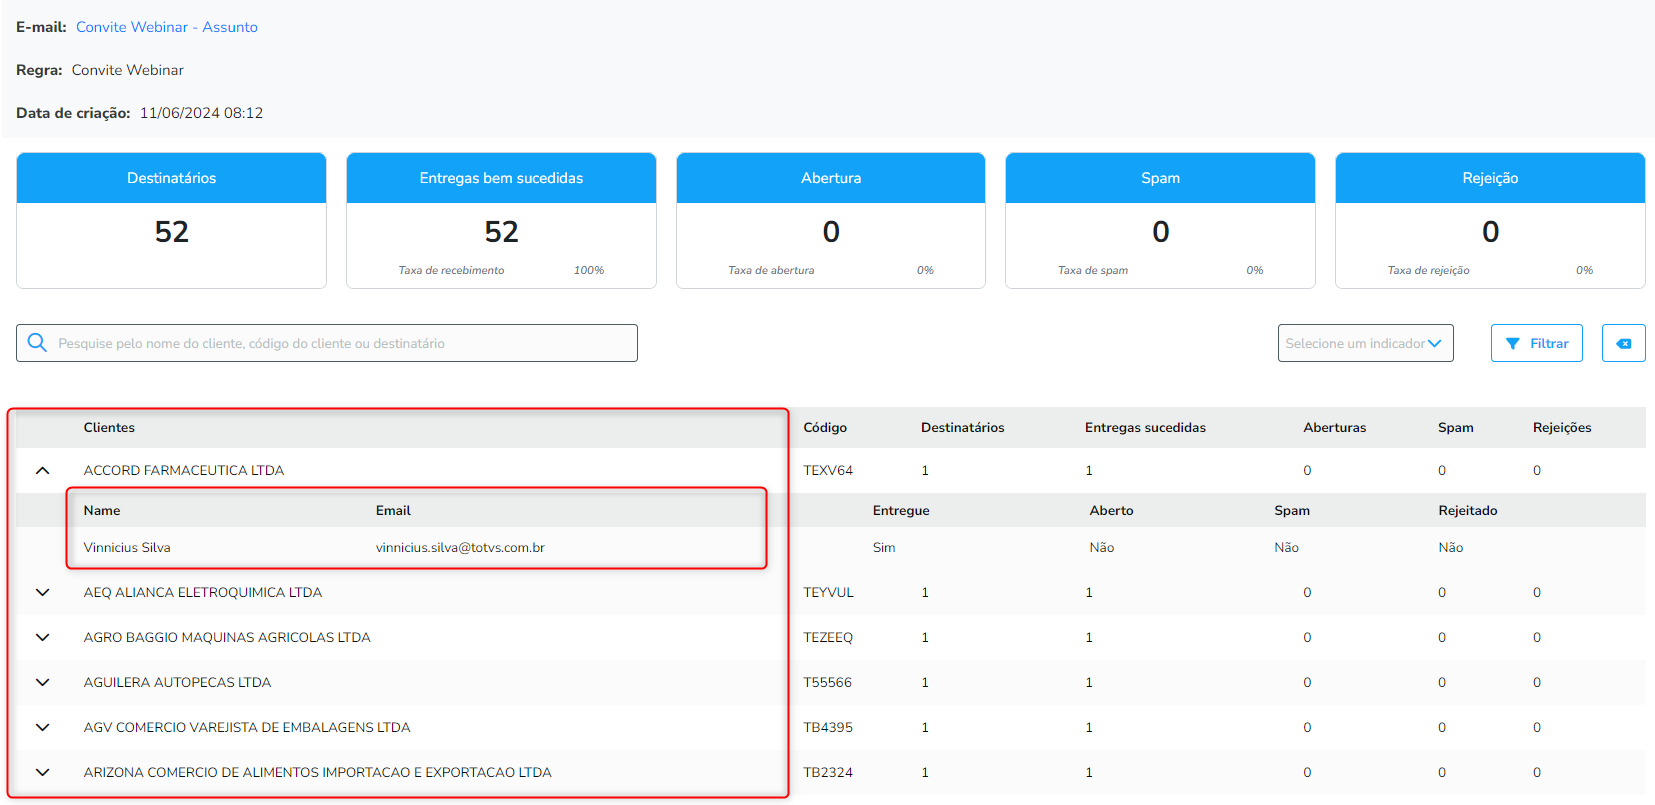This screenshot has width=1655, height=805.
Task: Click the creation date 11/06/2024 08:12
Action: coord(201,113)
